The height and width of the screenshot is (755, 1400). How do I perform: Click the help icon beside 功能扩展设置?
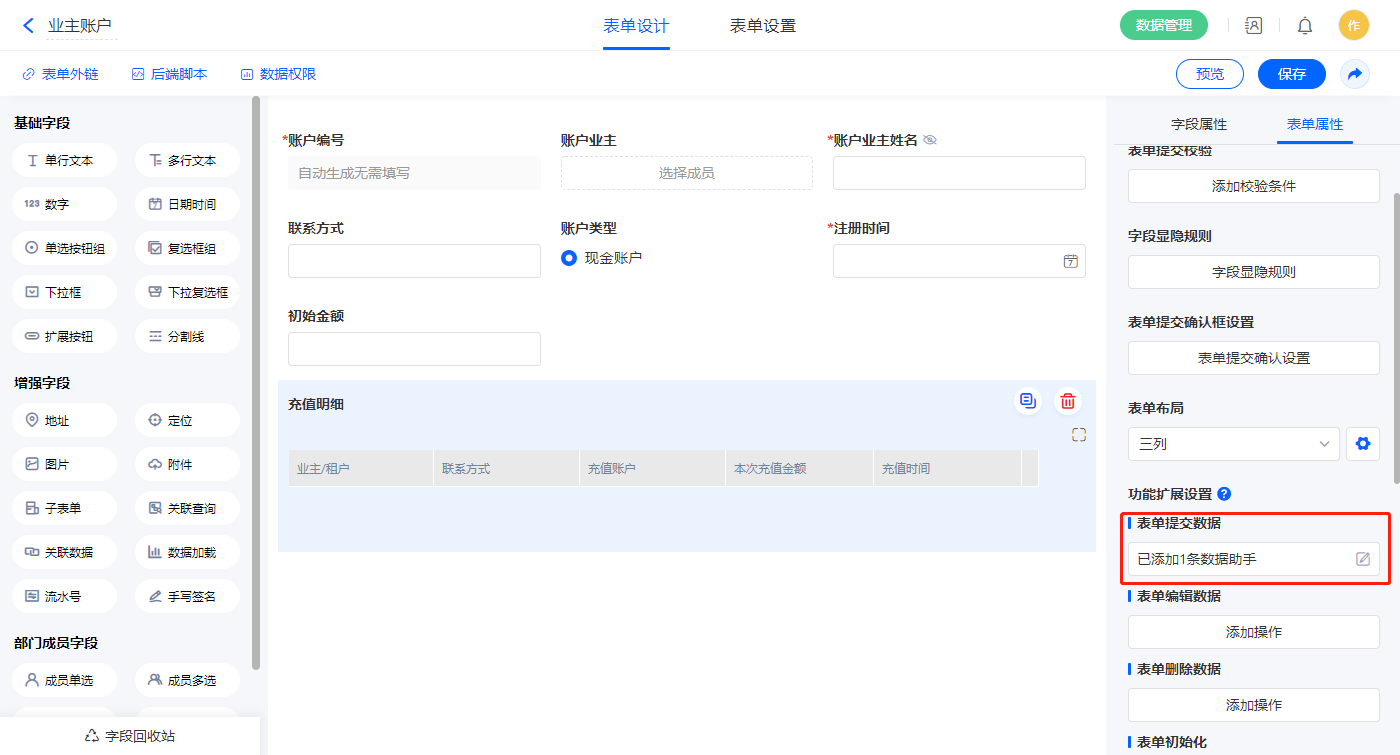pos(1224,494)
